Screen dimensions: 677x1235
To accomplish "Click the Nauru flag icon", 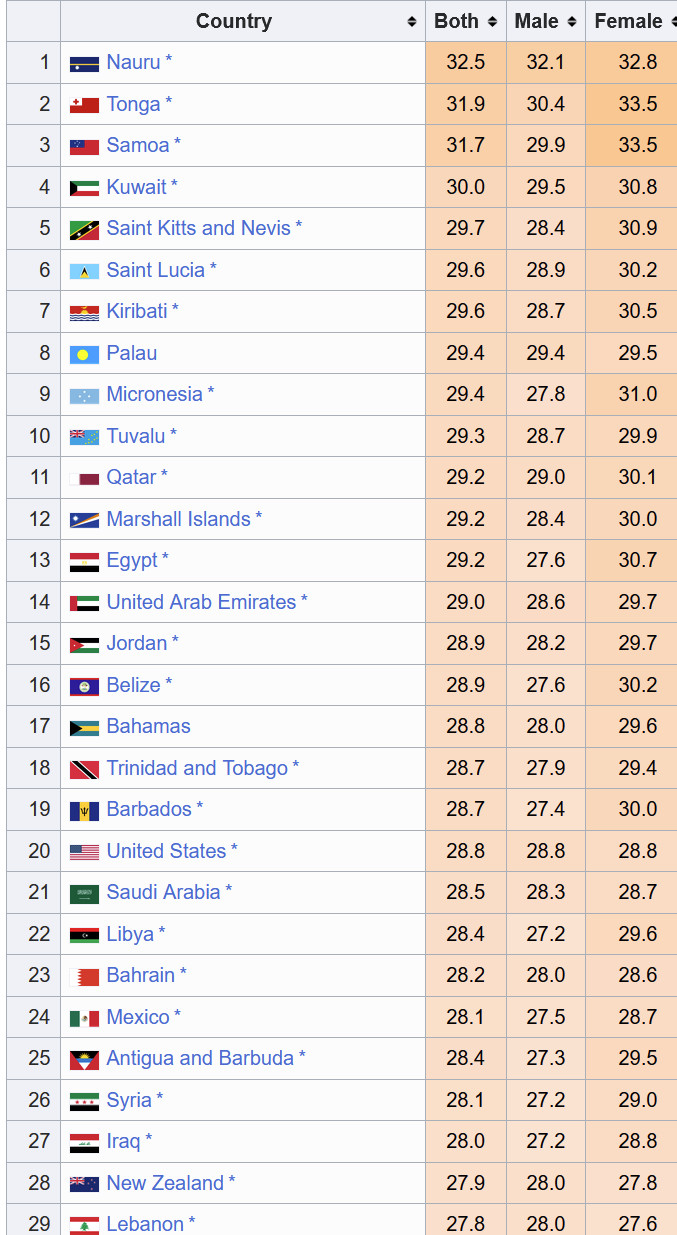I will [x=84, y=63].
